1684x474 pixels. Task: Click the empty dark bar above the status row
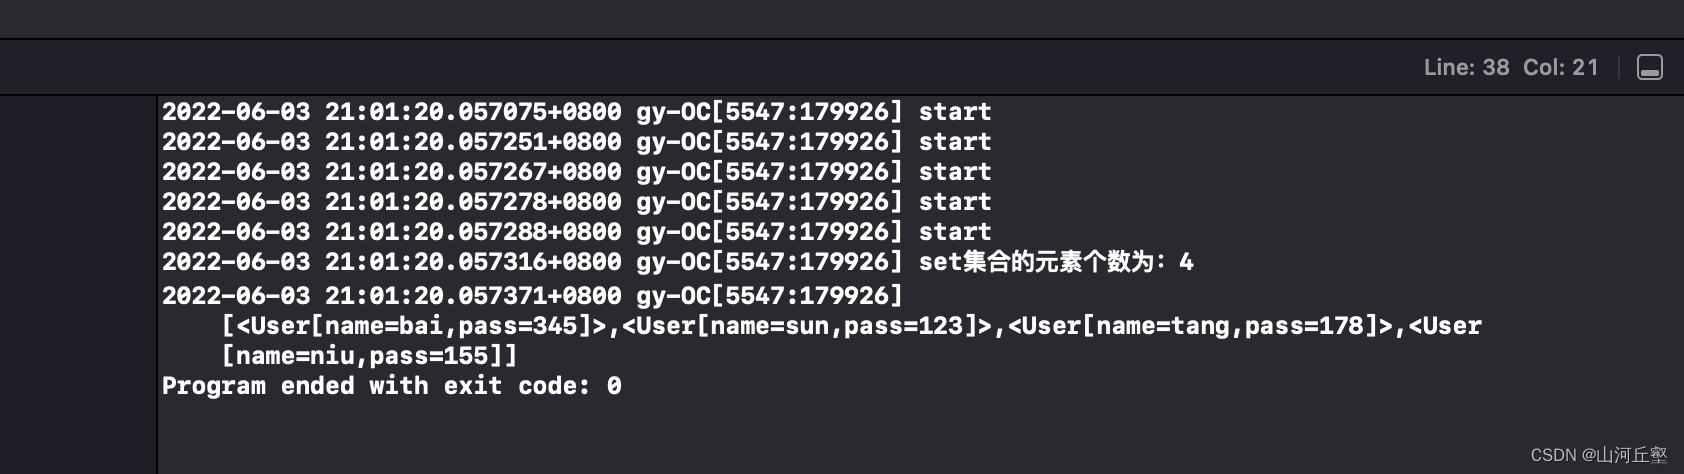click(x=840, y=18)
